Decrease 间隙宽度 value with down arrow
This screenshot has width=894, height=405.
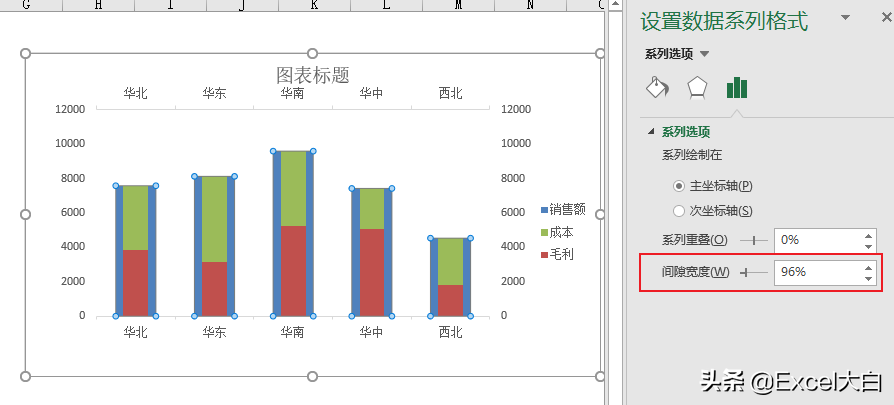pyautogui.click(x=868, y=279)
